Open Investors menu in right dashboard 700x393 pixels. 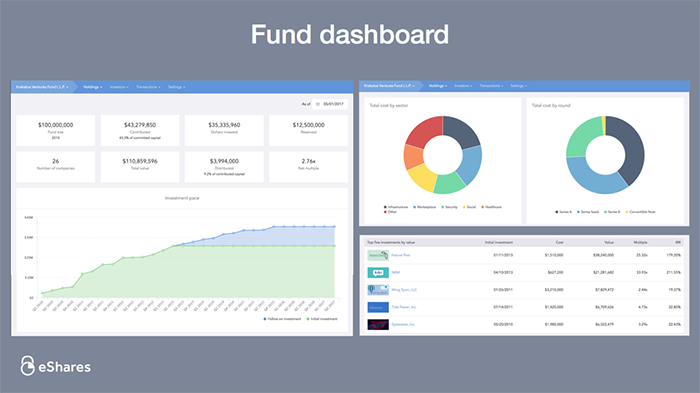(x=463, y=86)
